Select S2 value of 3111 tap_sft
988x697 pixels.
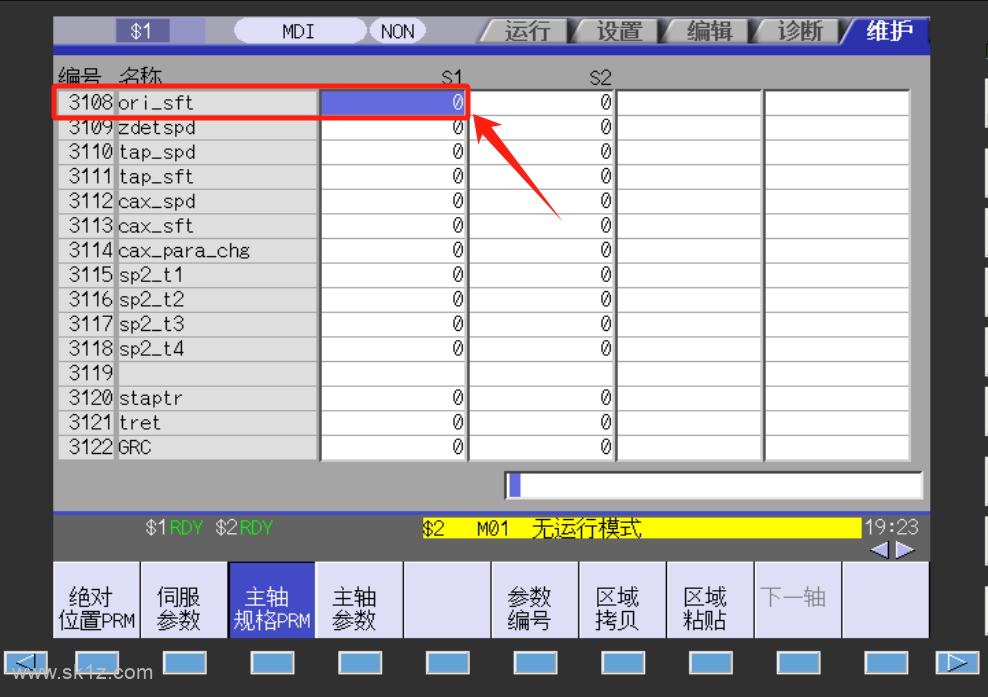542,176
